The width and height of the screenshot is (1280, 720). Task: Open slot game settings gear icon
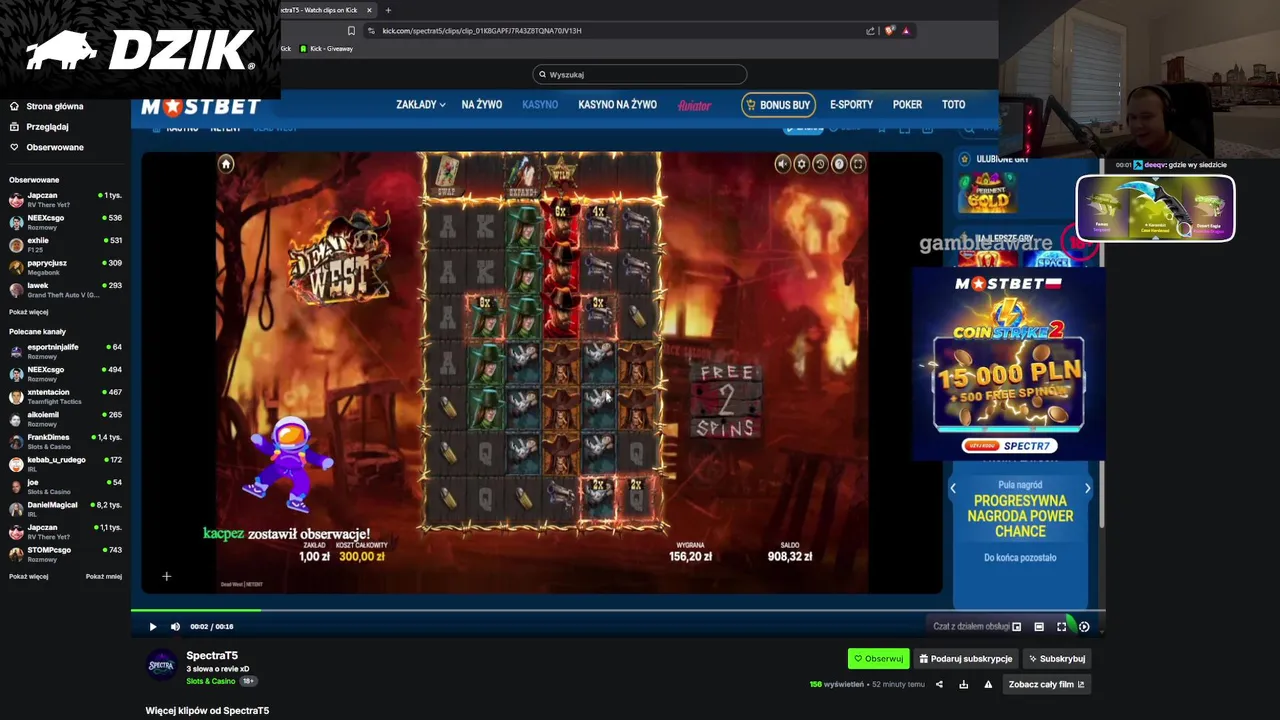pyautogui.click(x=801, y=164)
